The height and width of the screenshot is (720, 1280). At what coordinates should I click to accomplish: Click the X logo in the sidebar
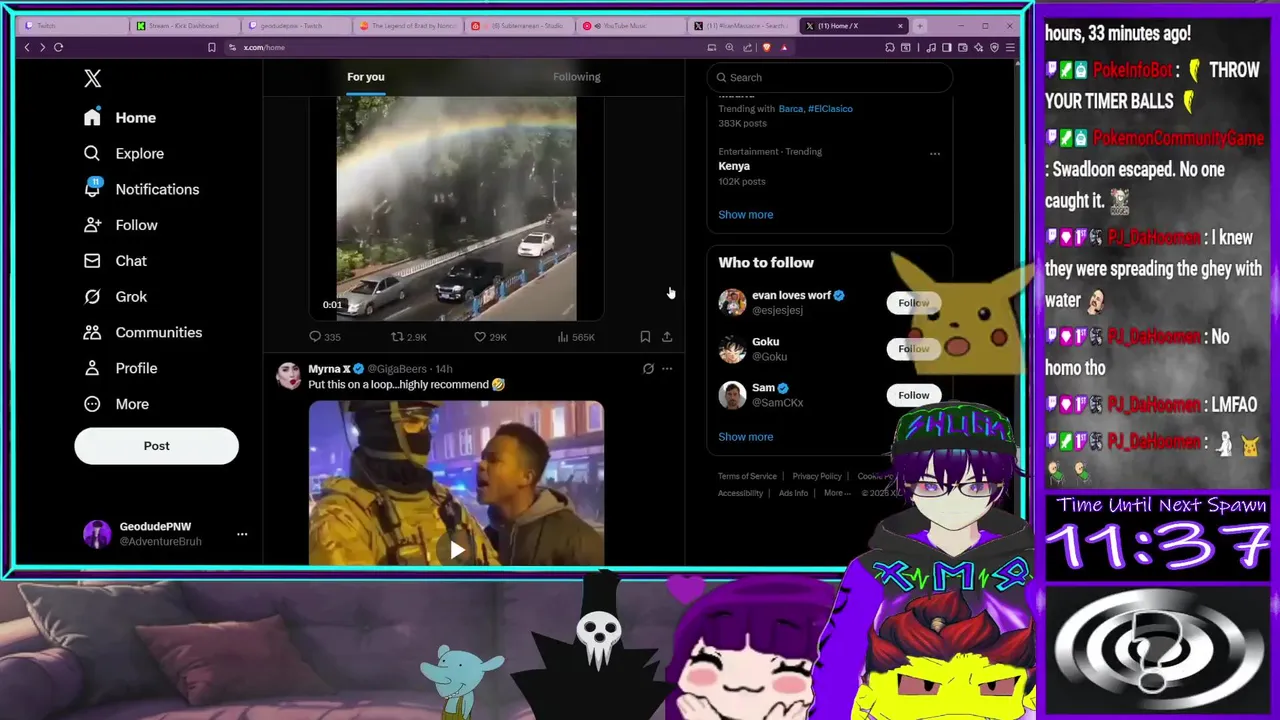pyautogui.click(x=92, y=78)
